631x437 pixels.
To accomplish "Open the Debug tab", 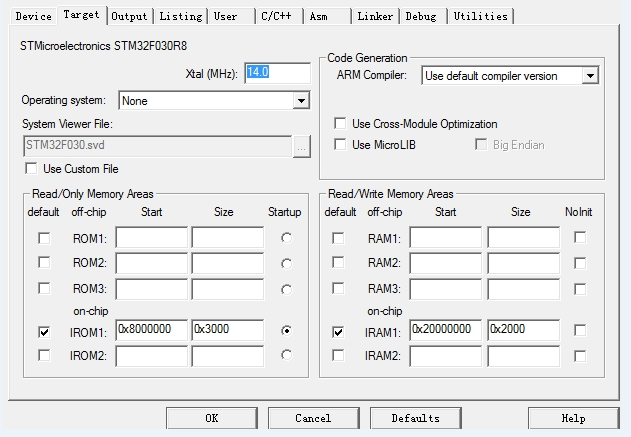I will coord(423,16).
